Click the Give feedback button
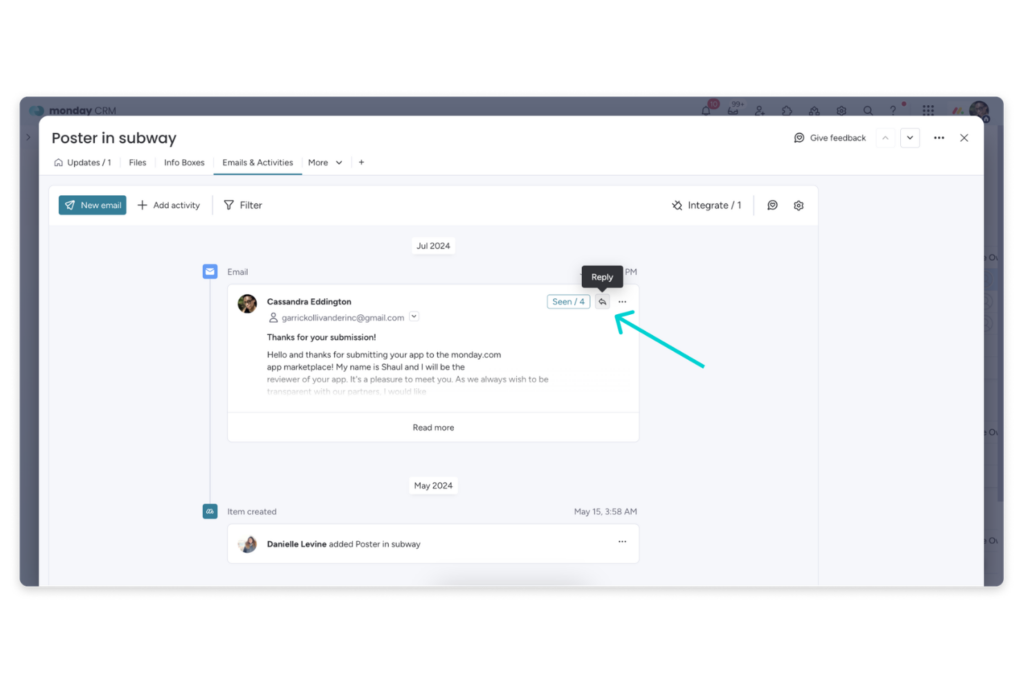1024x683 pixels. [x=830, y=138]
